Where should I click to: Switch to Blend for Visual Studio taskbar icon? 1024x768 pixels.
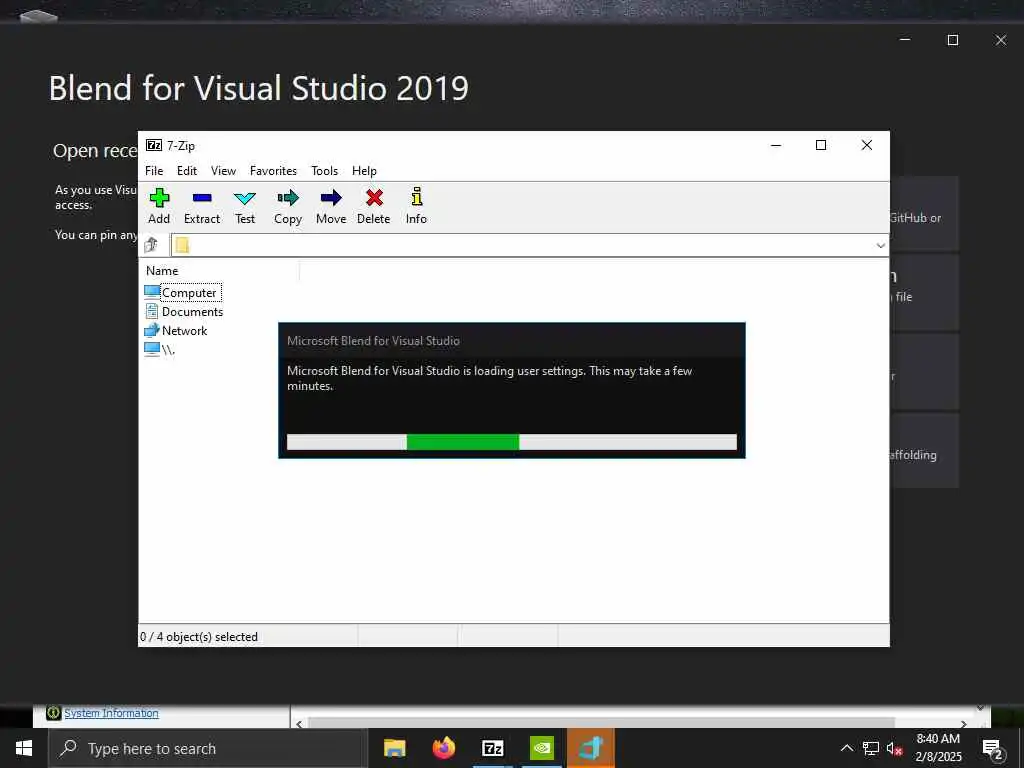590,748
